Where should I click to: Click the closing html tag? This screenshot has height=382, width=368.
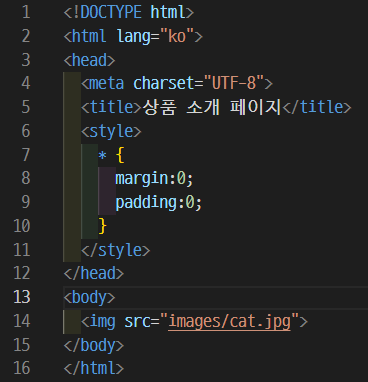[94, 368]
